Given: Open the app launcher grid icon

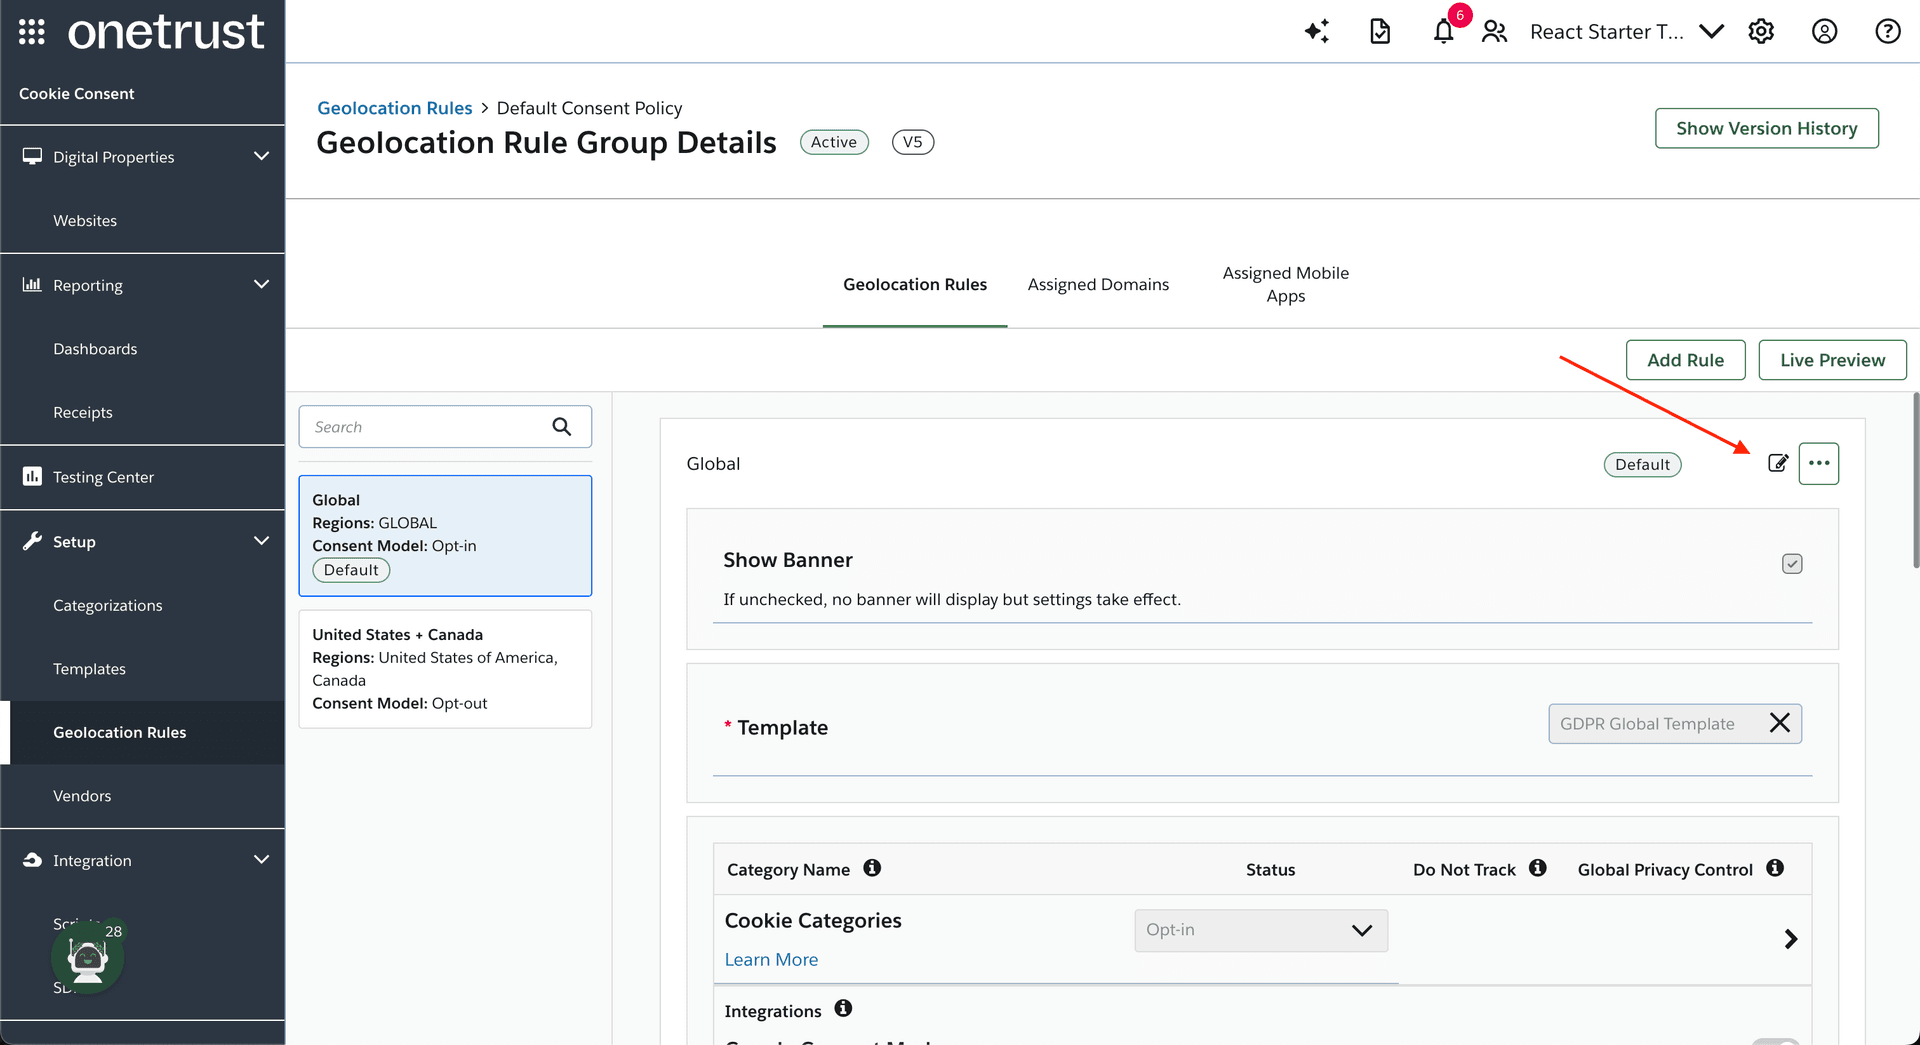Looking at the screenshot, I should pos(32,32).
